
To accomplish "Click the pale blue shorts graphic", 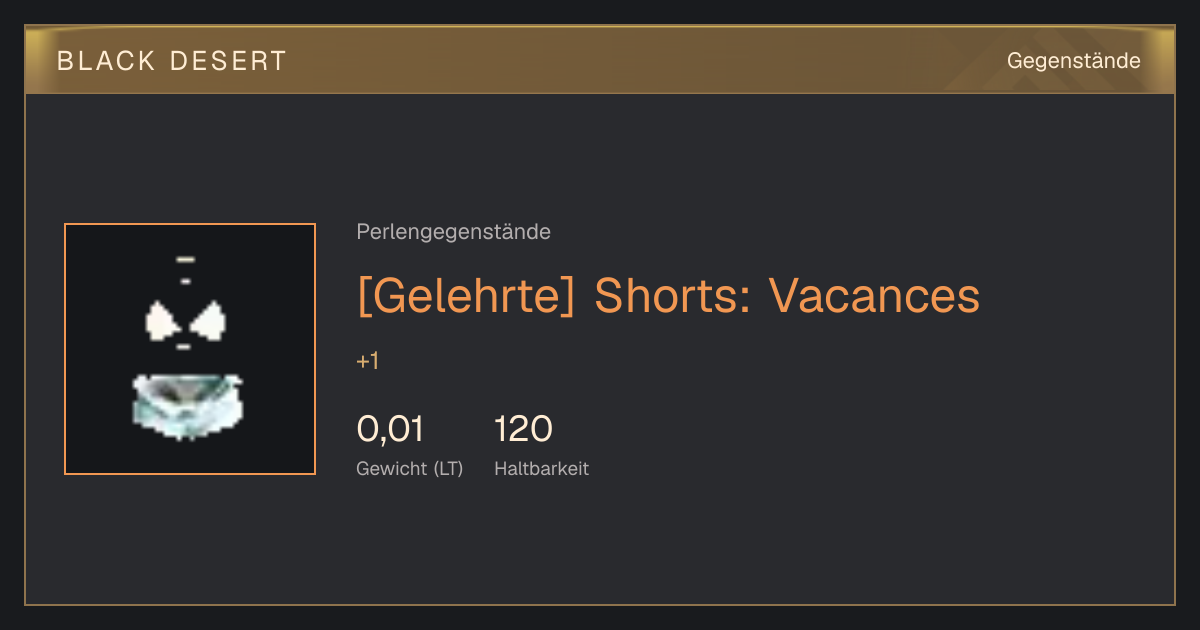I will (x=187, y=405).
